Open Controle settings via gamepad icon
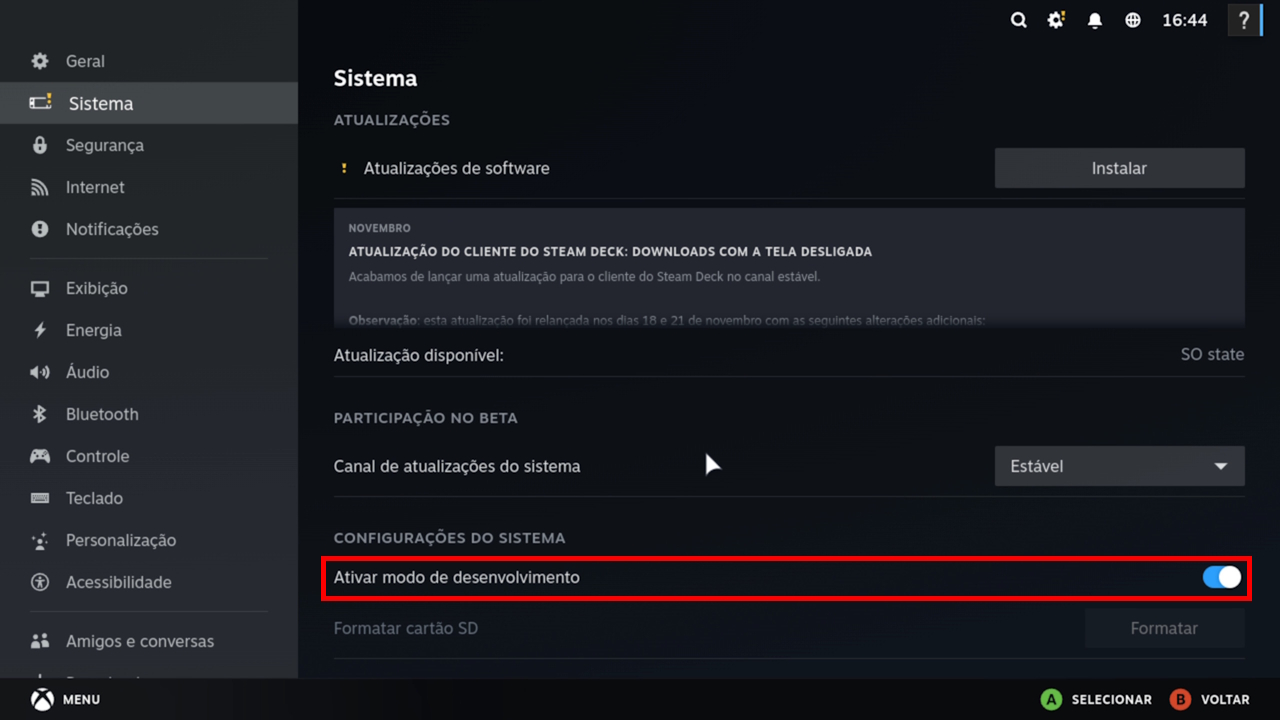The width and height of the screenshot is (1280, 720). pyautogui.click(x=39, y=456)
